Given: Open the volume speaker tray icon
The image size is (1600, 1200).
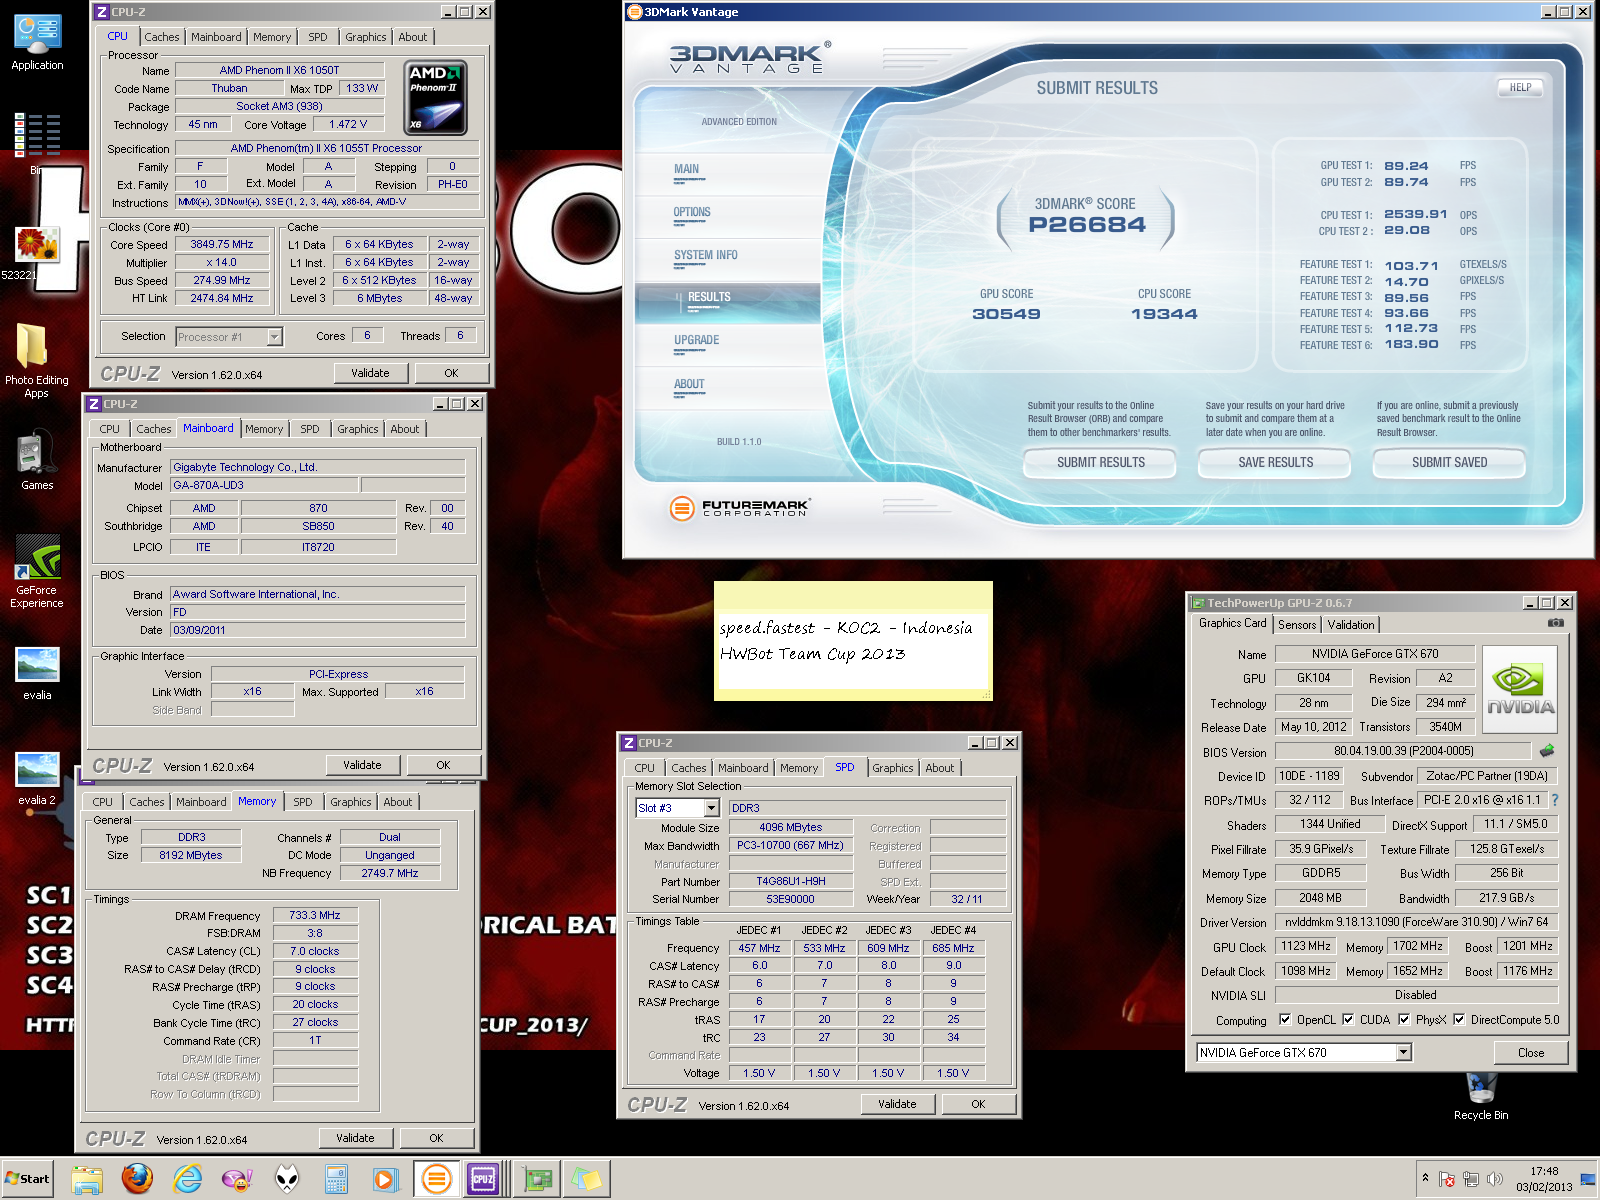Looking at the screenshot, I should click(x=1495, y=1179).
